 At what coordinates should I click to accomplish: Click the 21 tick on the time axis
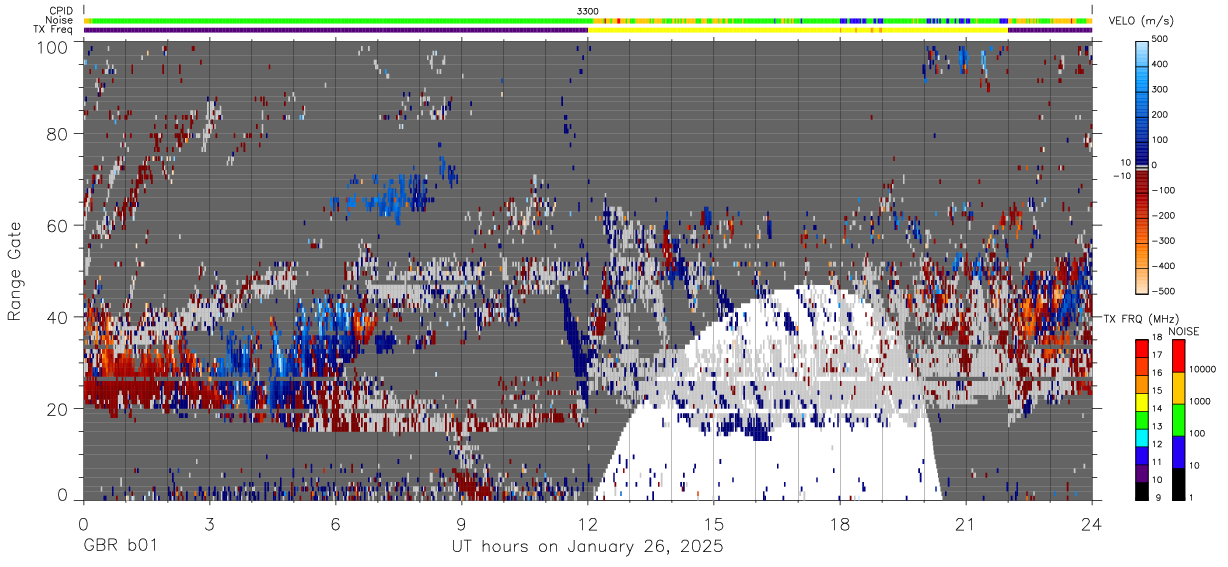[x=965, y=523]
